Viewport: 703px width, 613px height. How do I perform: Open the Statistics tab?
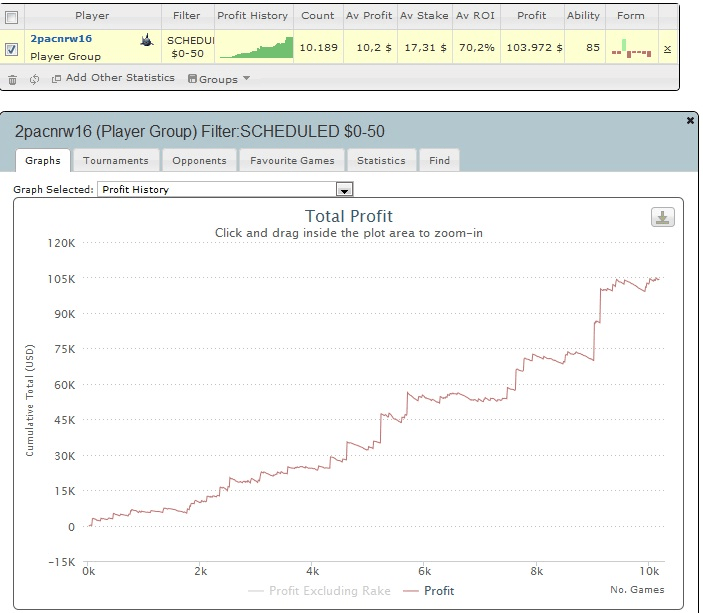pos(381,161)
